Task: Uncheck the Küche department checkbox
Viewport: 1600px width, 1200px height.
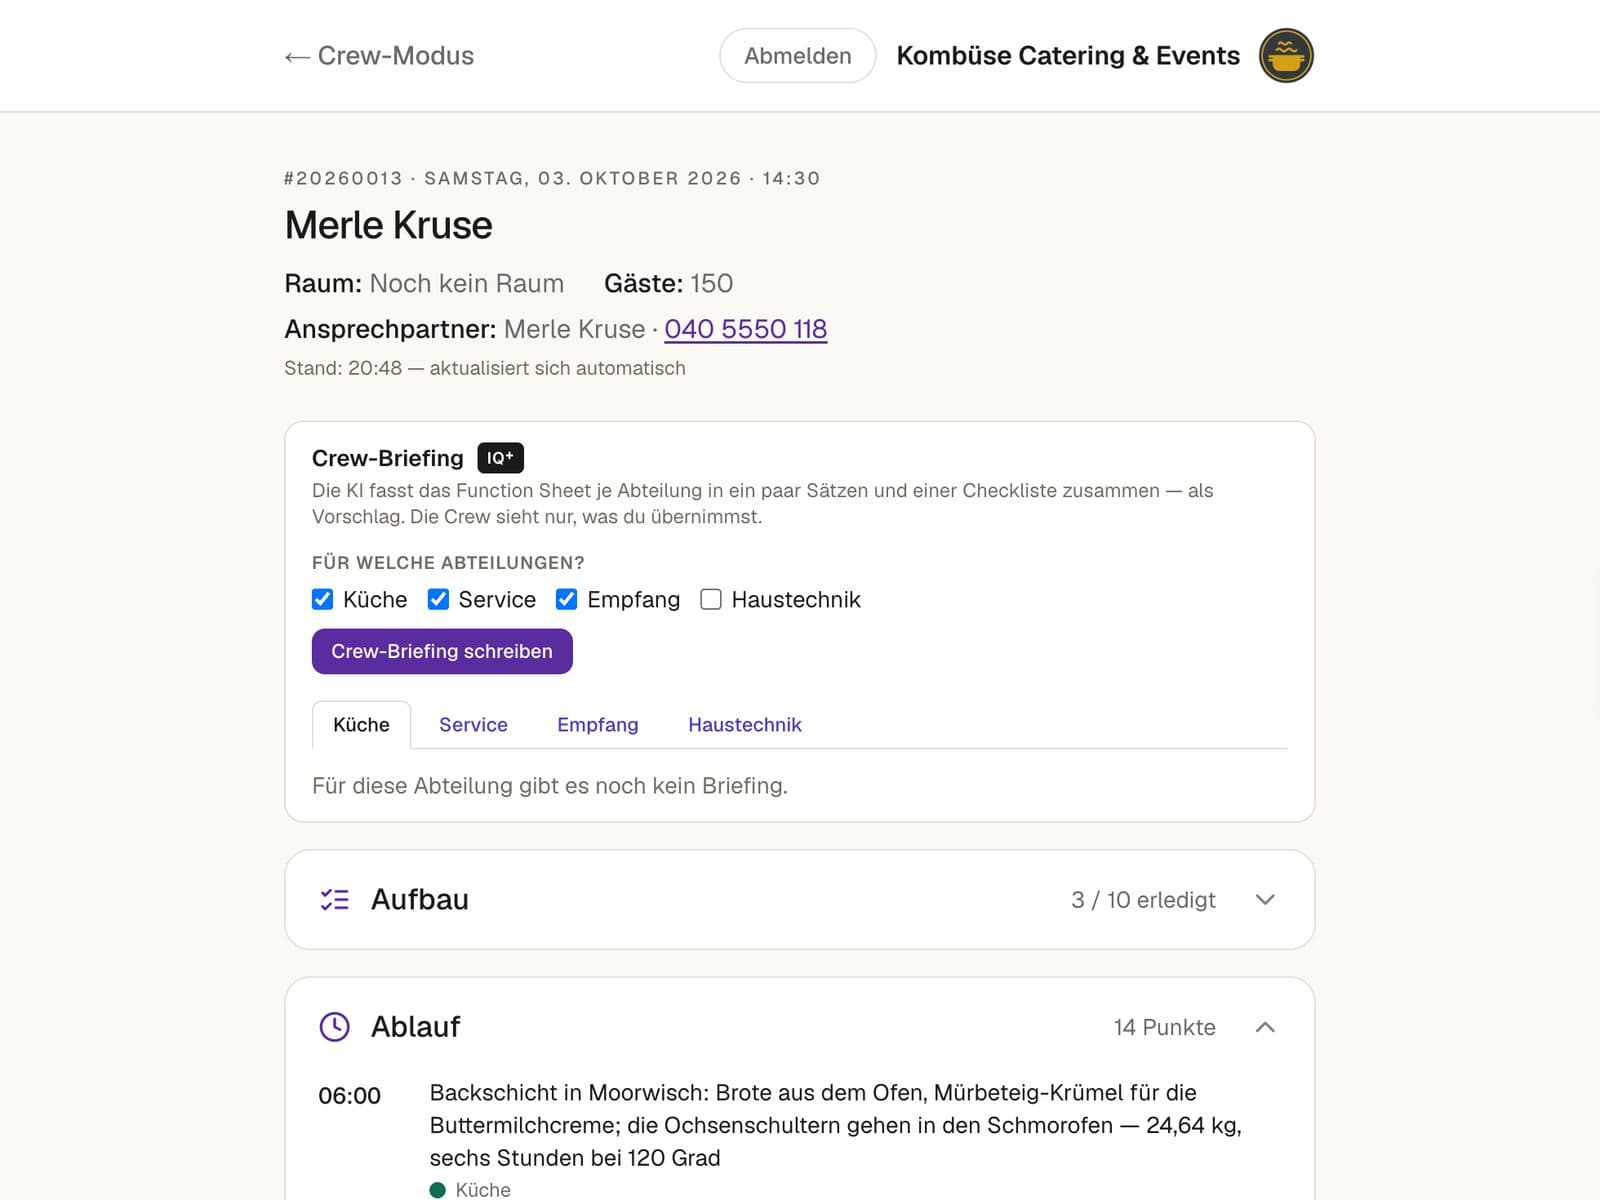Action: [322, 599]
